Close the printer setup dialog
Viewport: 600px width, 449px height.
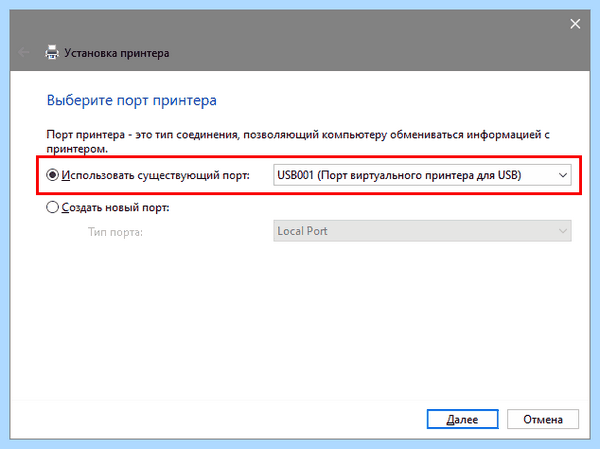click(x=575, y=24)
